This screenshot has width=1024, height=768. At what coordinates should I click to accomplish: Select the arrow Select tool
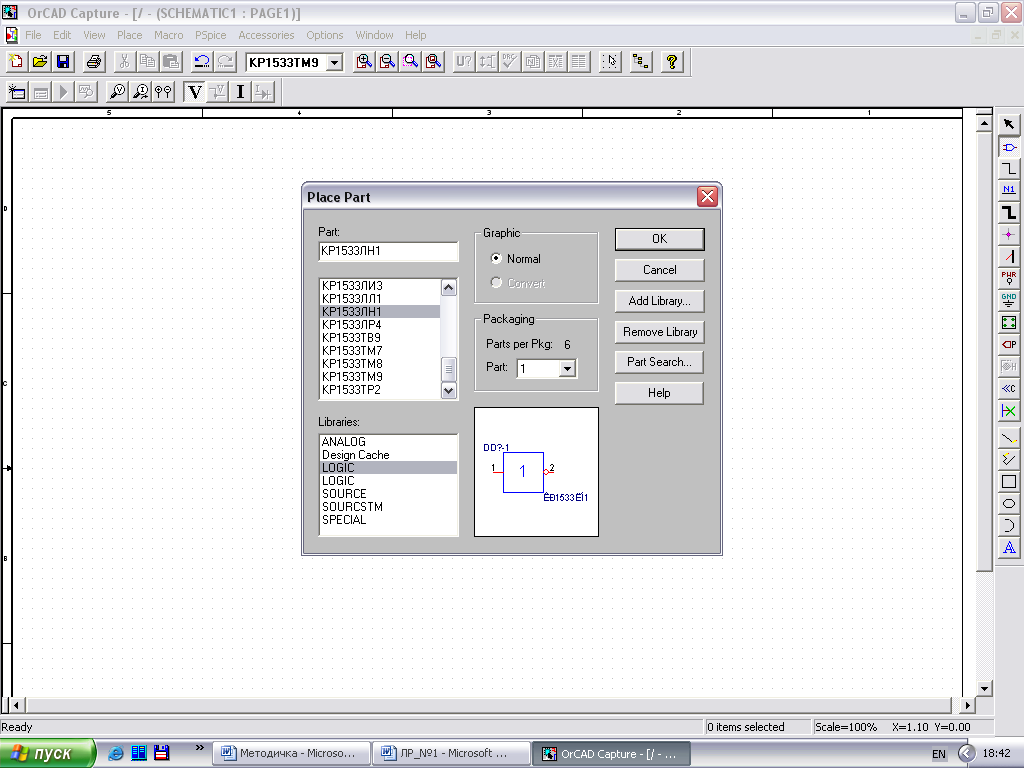pos(1009,124)
